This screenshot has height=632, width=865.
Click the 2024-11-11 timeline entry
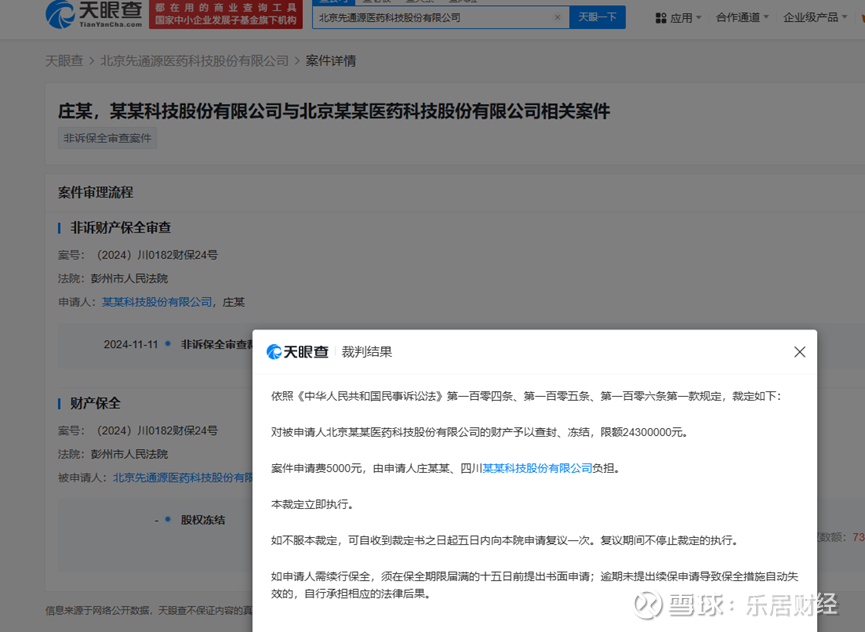click(x=131, y=345)
